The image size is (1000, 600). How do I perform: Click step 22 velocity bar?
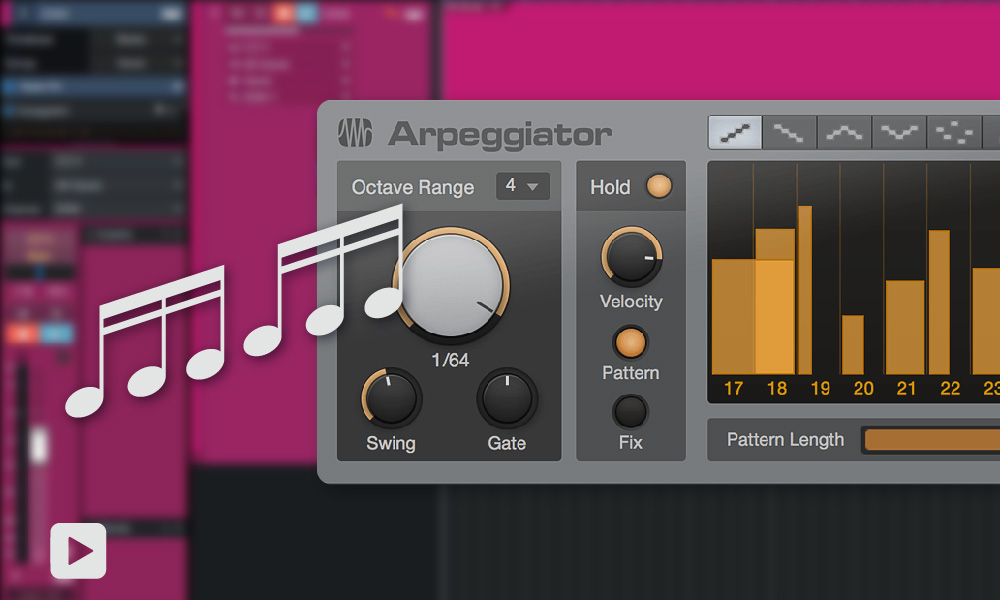pos(939,302)
